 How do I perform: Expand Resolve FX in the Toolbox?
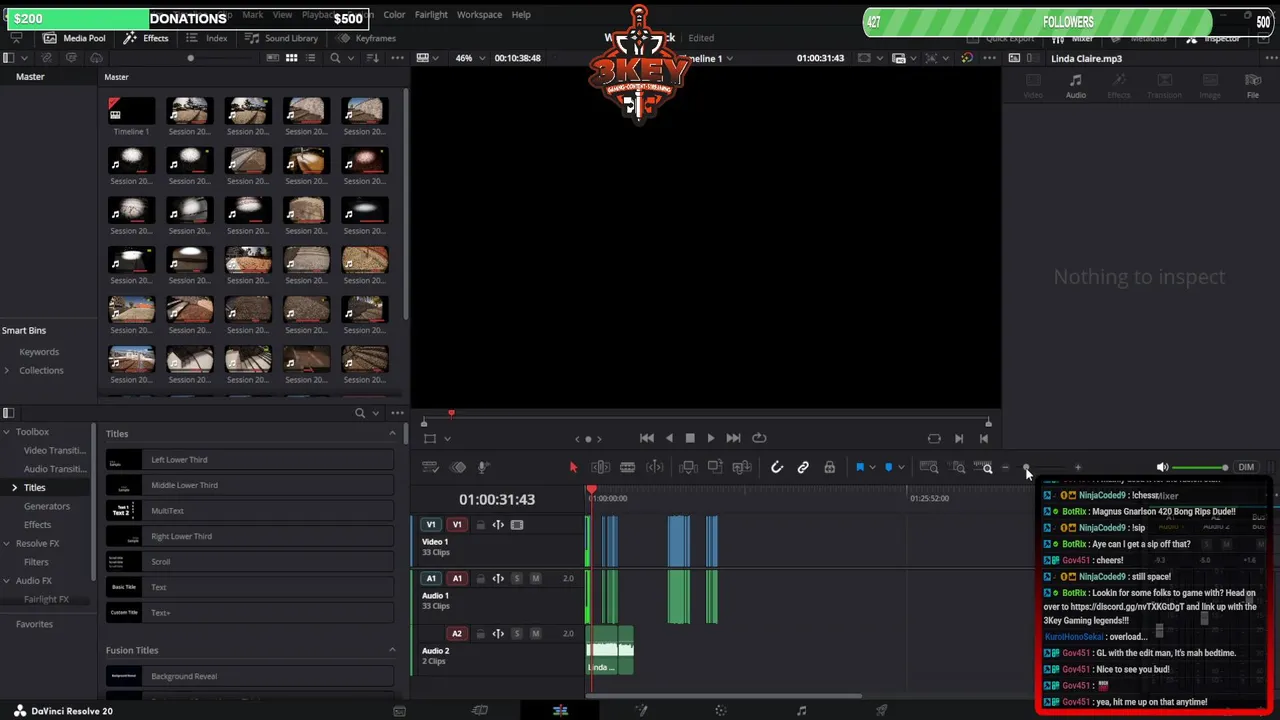click(x=6, y=543)
